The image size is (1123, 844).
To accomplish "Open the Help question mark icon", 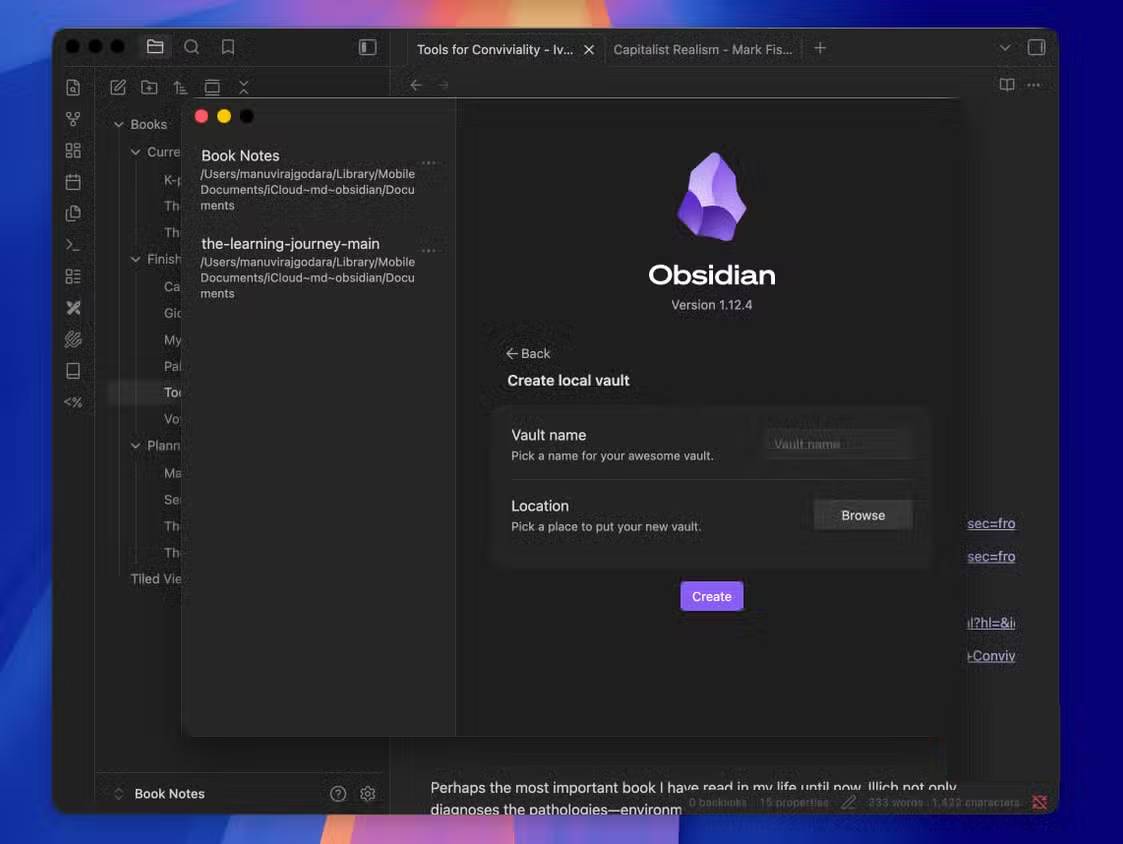I will [338, 794].
